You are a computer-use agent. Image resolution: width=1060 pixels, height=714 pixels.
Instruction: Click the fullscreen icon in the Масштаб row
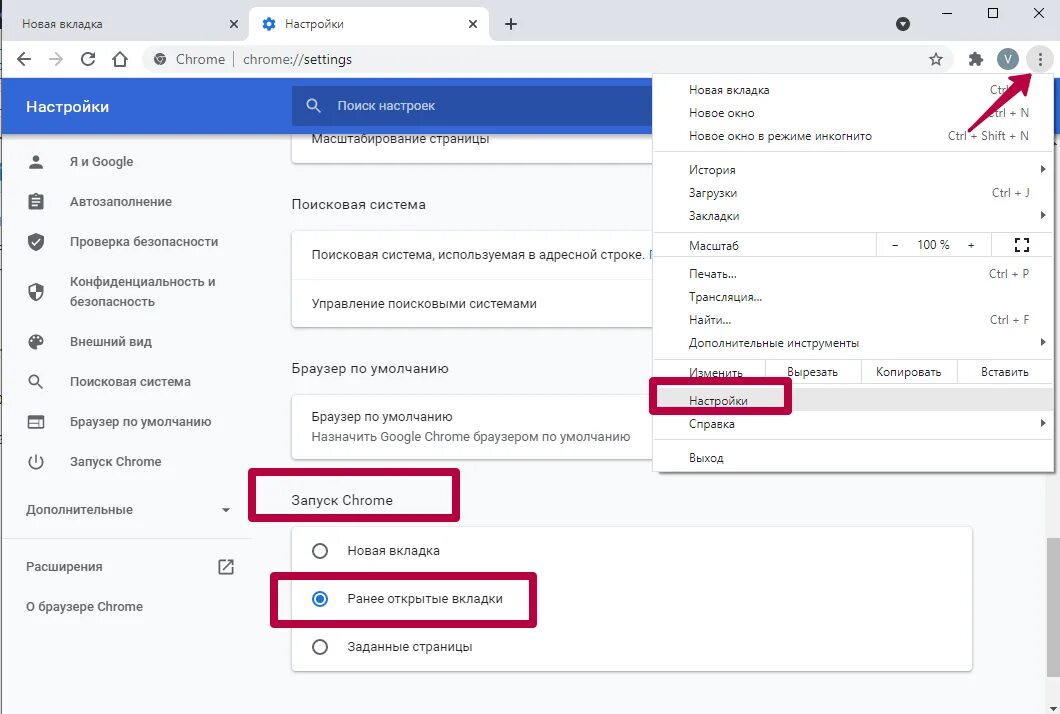coord(1021,245)
